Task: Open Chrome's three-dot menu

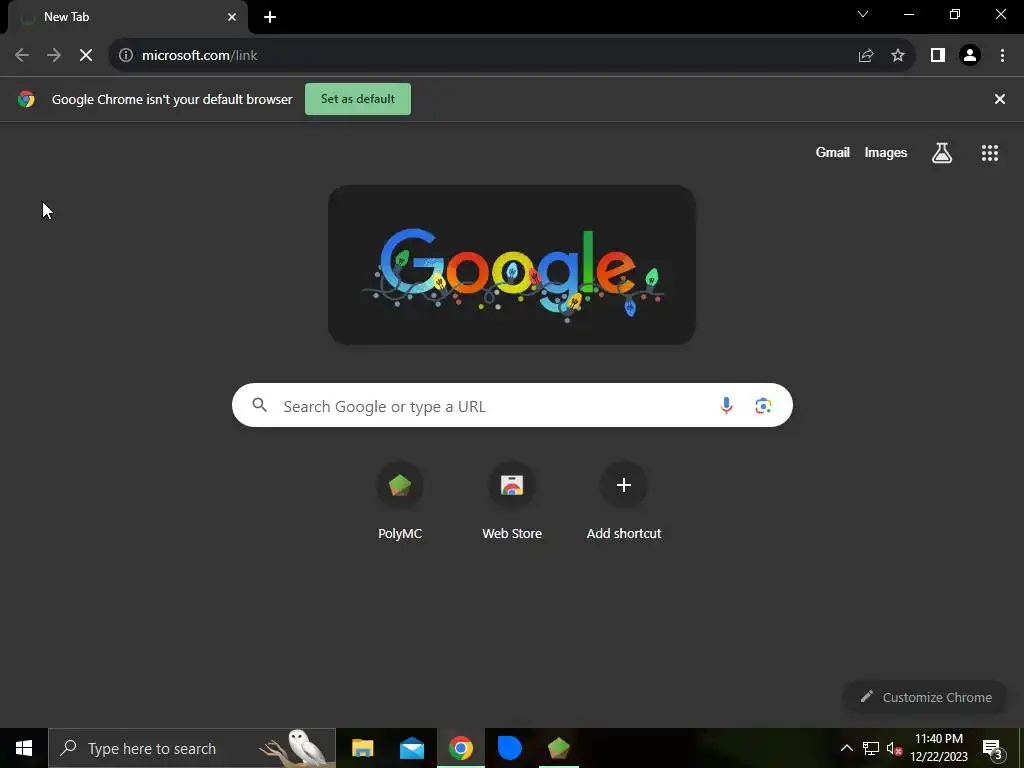Action: 1002,56
